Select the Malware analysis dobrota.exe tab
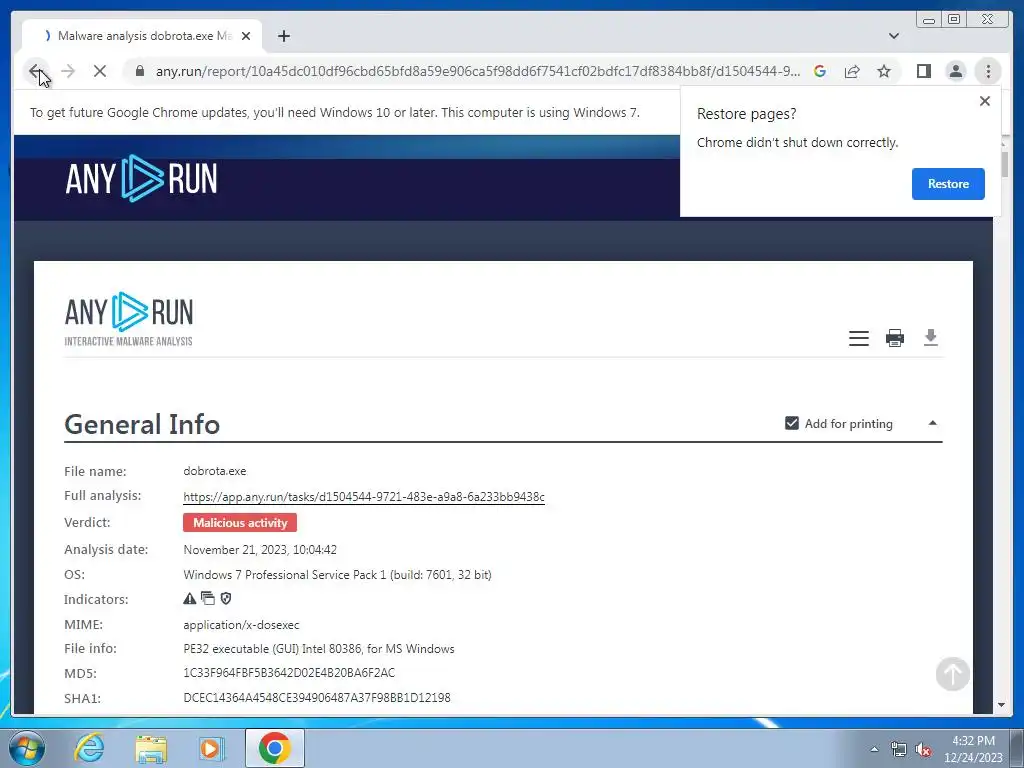The width and height of the screenshot is (1024, 768). pyautogui.click(x=142, y=36)
